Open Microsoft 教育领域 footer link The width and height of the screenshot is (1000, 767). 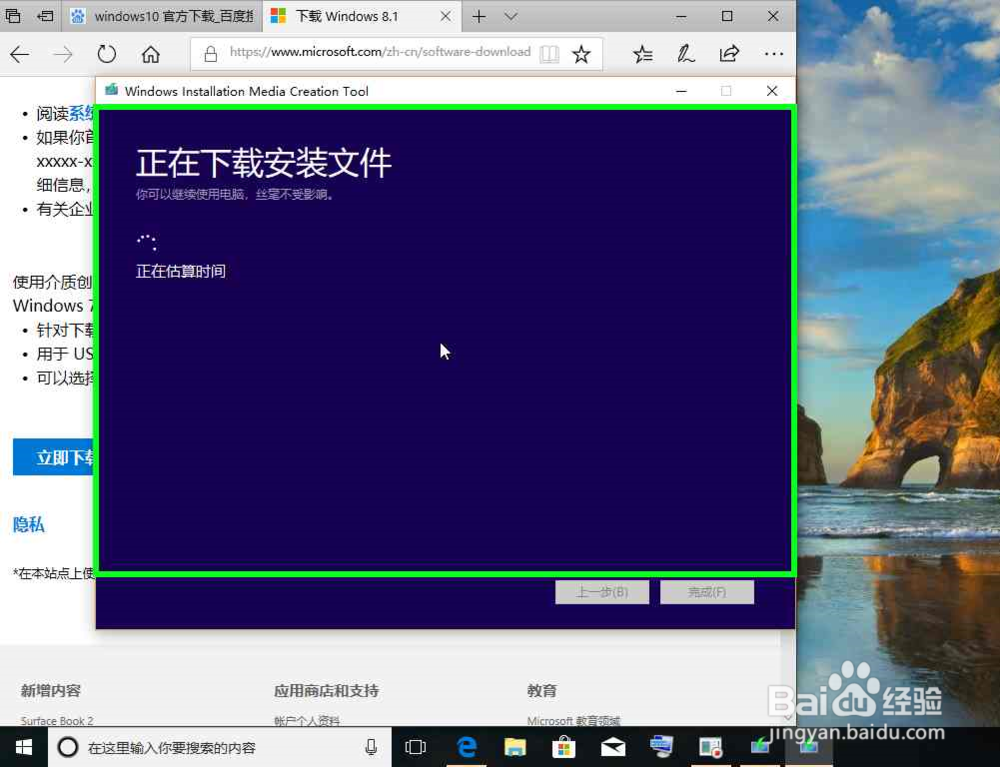(x=574, y=721)
